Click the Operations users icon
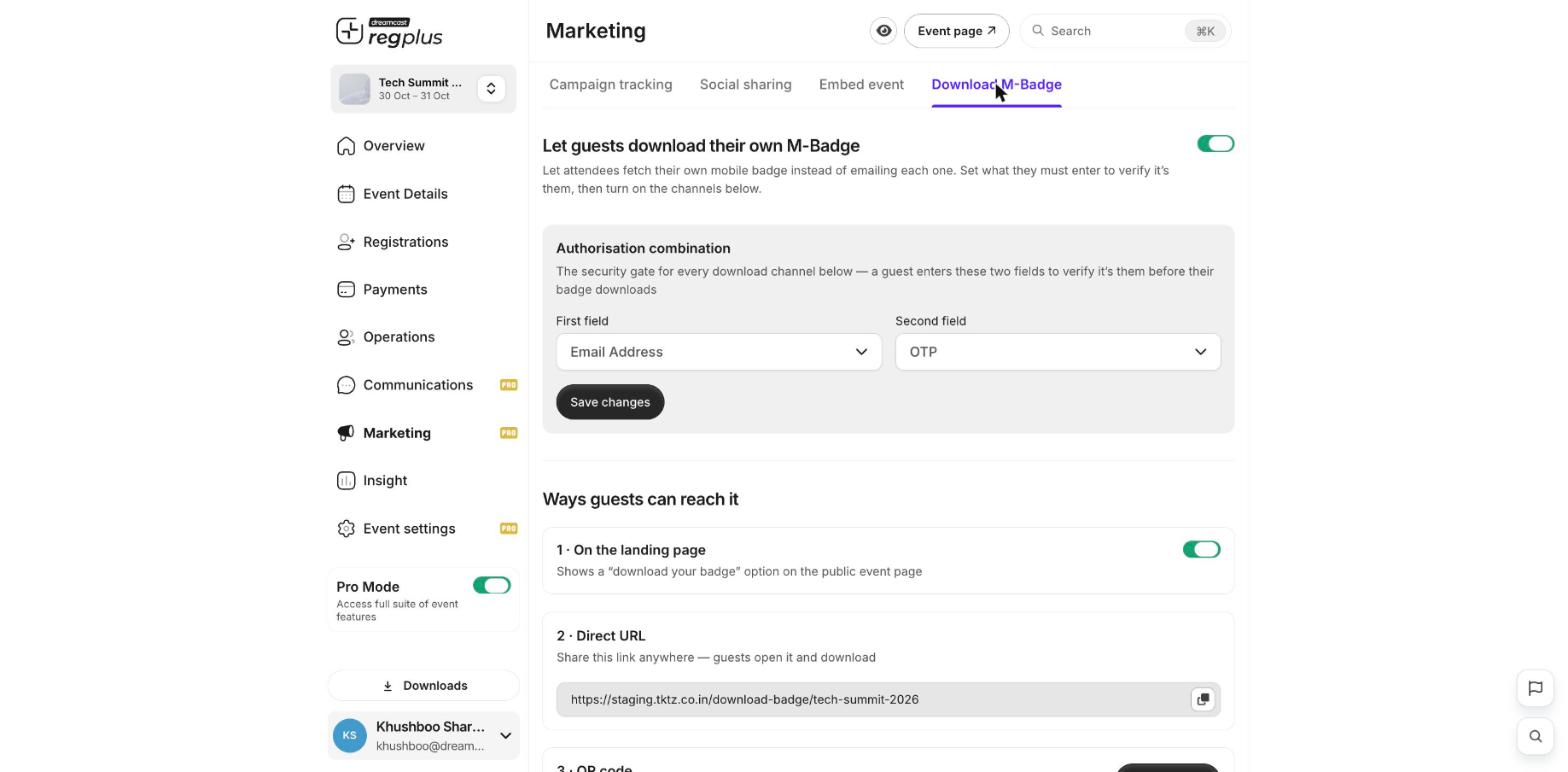Screen dimensions: 1568x772 (x=346, y=337)
